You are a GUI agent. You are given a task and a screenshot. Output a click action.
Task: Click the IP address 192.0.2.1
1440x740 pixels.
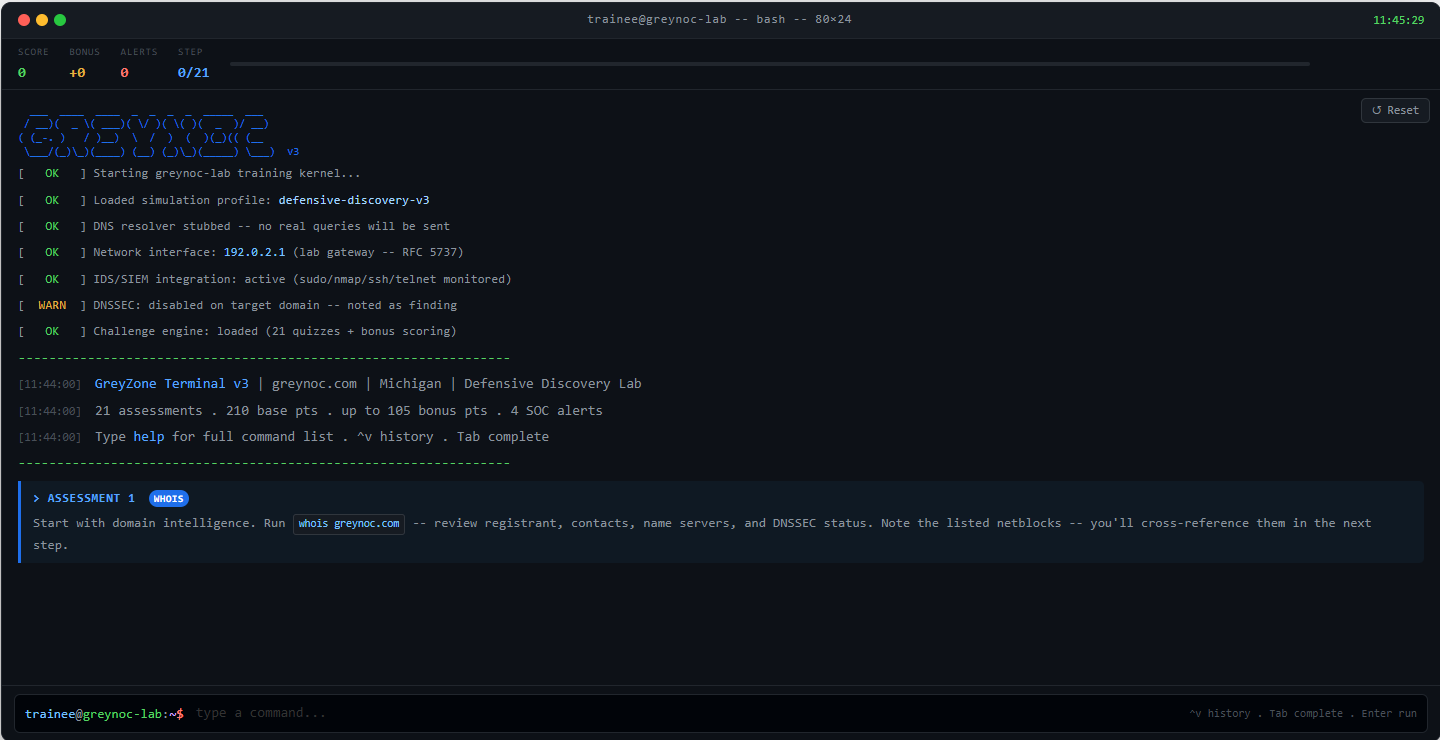pos(254,252)
